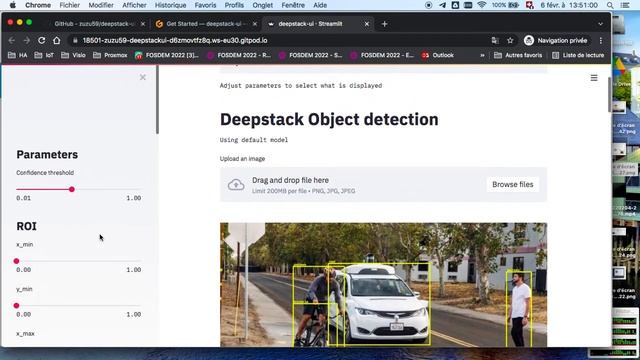Click the main page vertical scrollbar

point(609,94)
